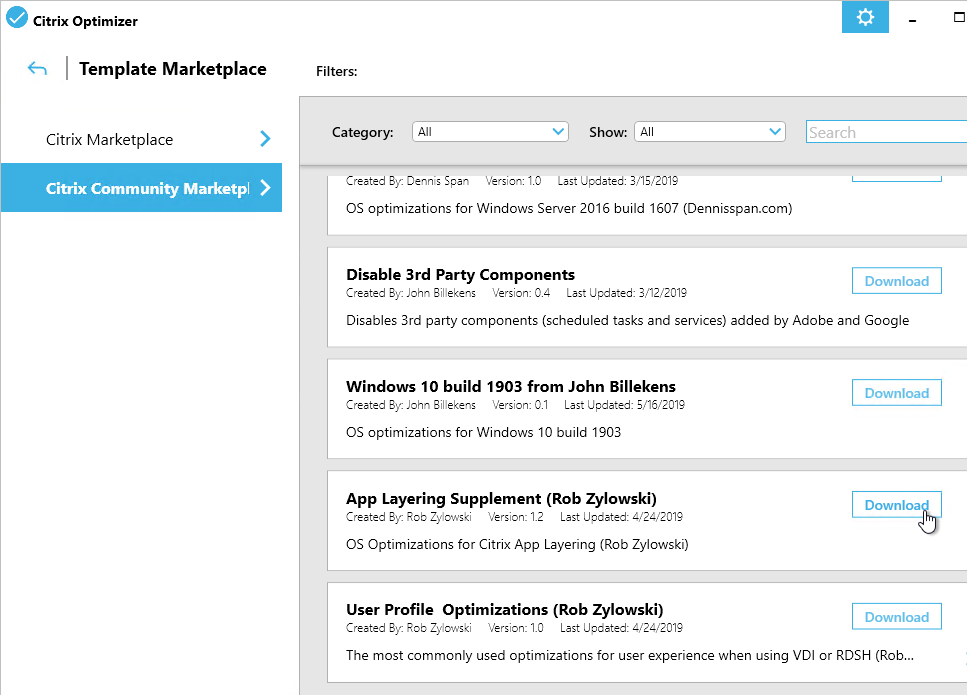The image size is (967, 695).
Task: Click 'Version: 1.2' on App Layering card
Action: point(516,517)
